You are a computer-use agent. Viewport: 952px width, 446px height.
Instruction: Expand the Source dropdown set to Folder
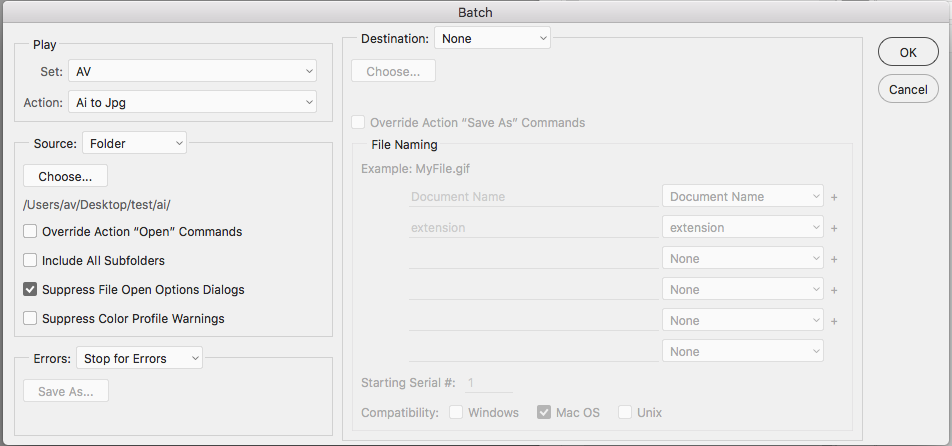point(134,144)
